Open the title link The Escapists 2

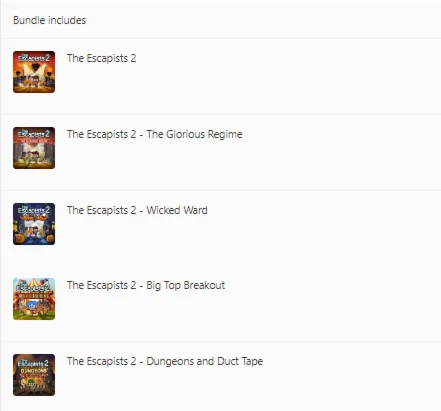coord(101,58)
